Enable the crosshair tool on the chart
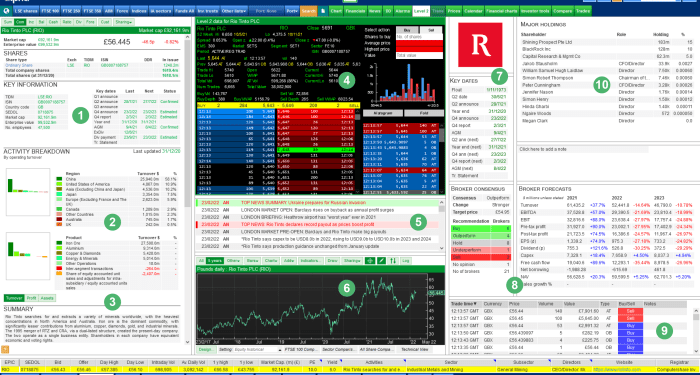Screen dimensions: 700x375 [370, 260]
